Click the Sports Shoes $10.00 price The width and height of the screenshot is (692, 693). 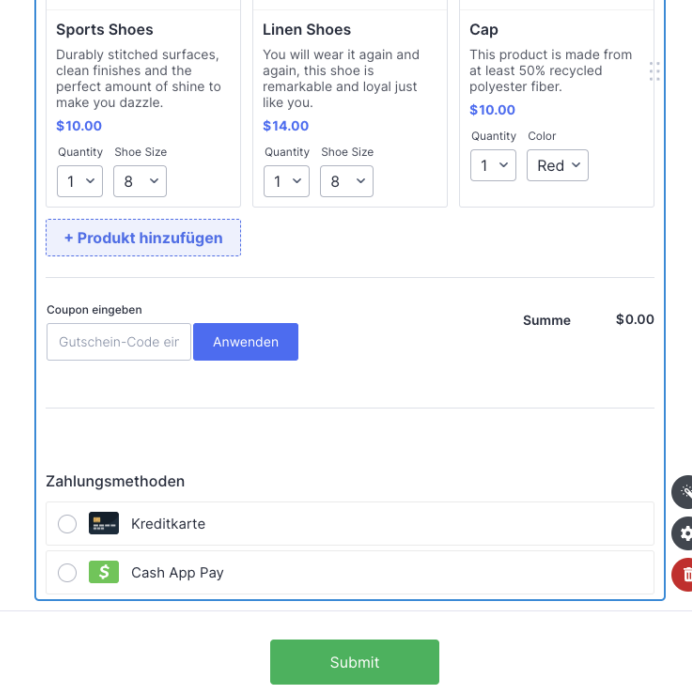tap(79, 126)
